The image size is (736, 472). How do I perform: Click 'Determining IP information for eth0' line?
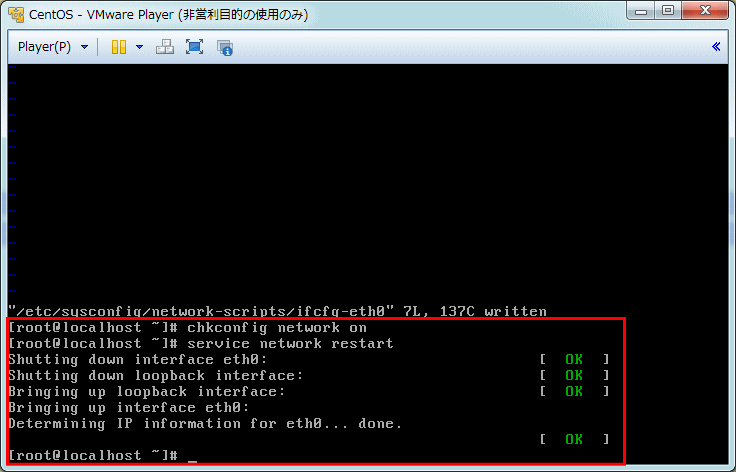pos(204,424)
